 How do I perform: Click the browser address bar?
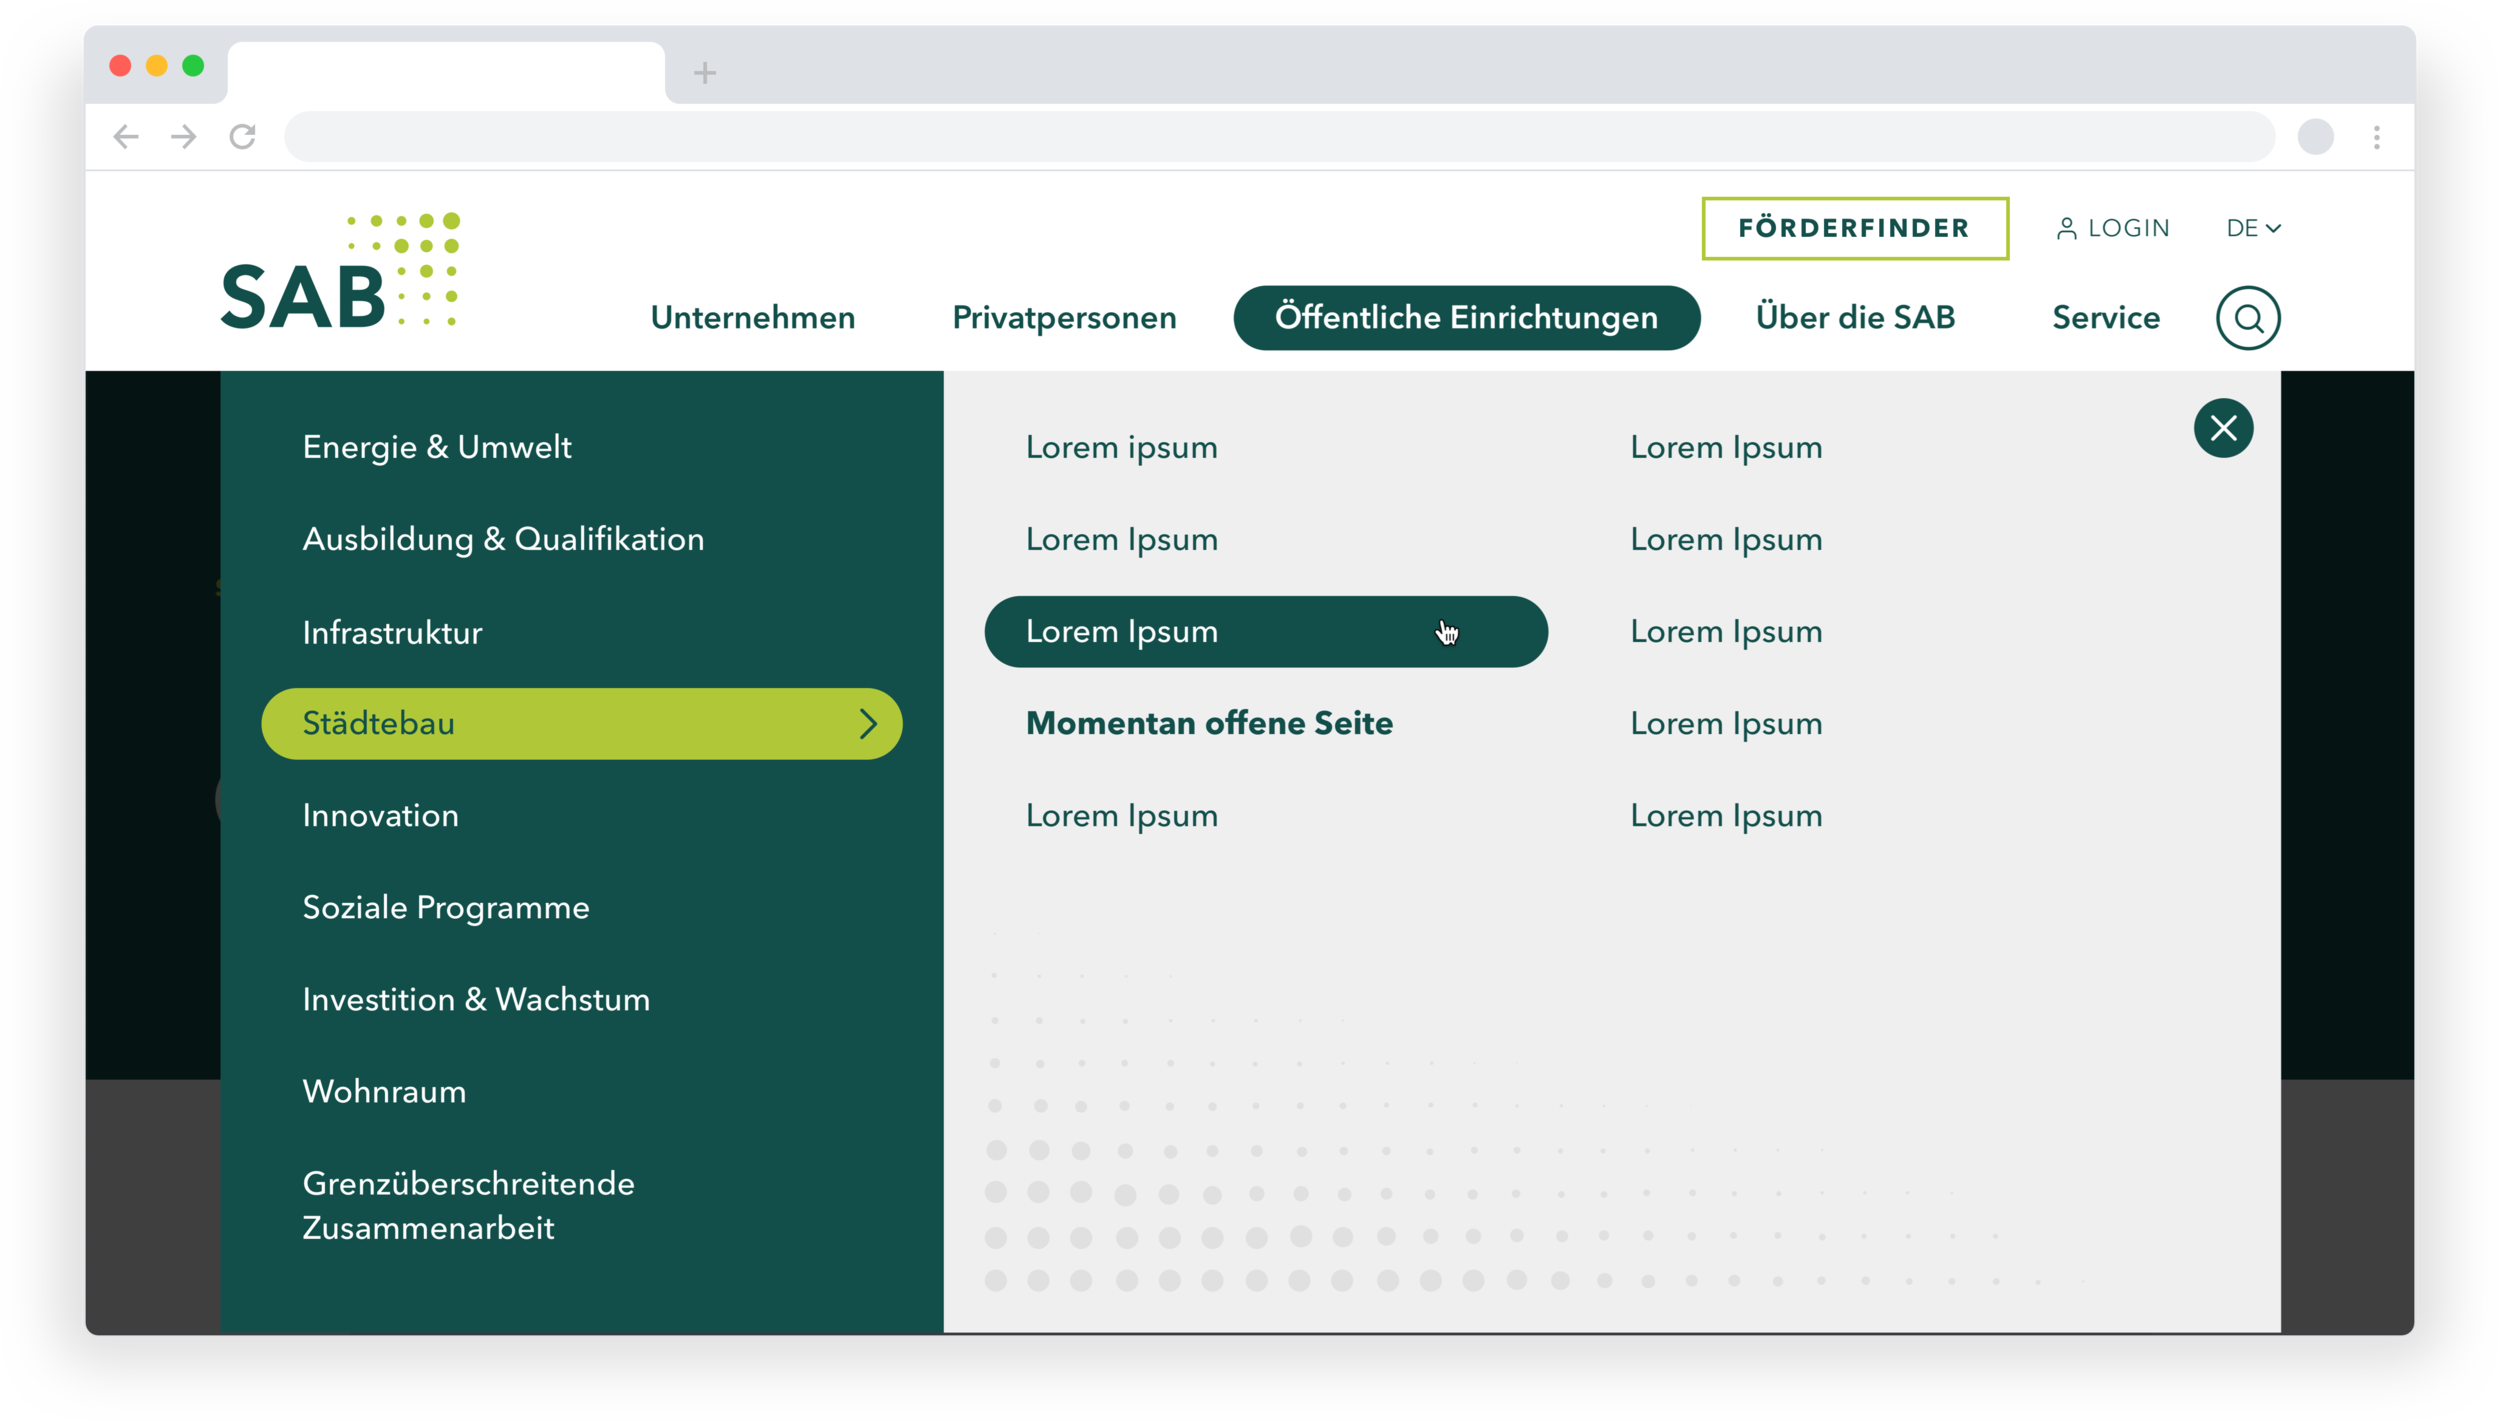tap(1278, 137)
